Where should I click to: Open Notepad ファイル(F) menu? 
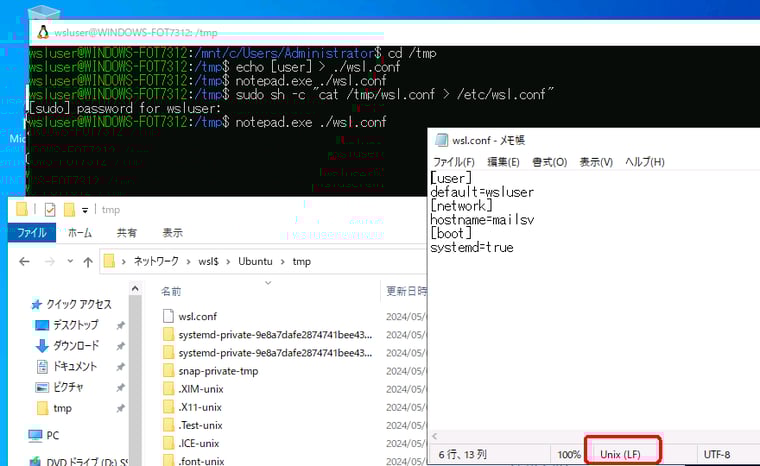click(454, 162)
